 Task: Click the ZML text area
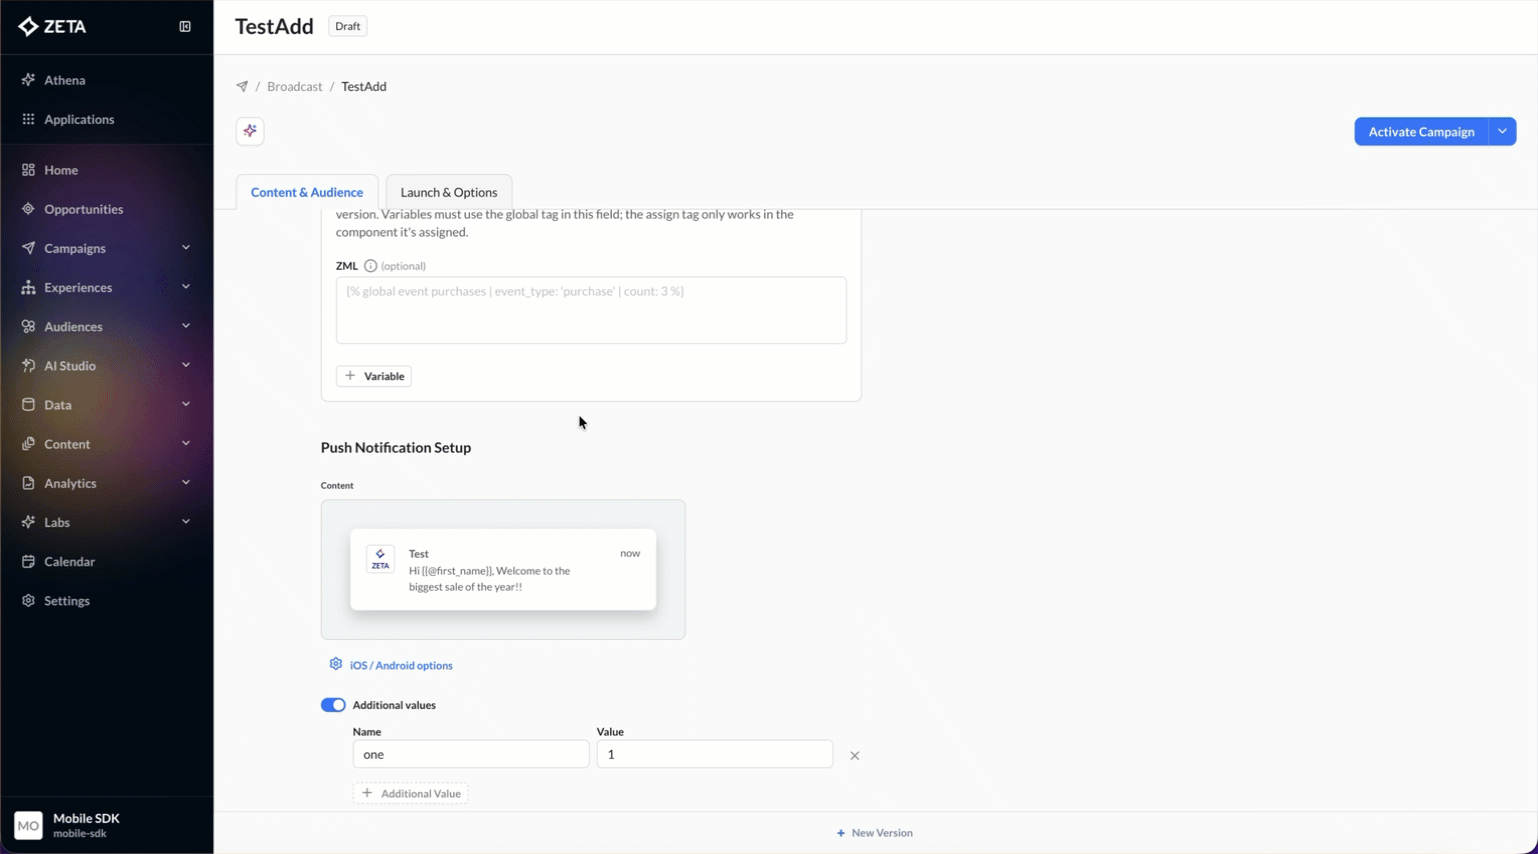(591, 310)
